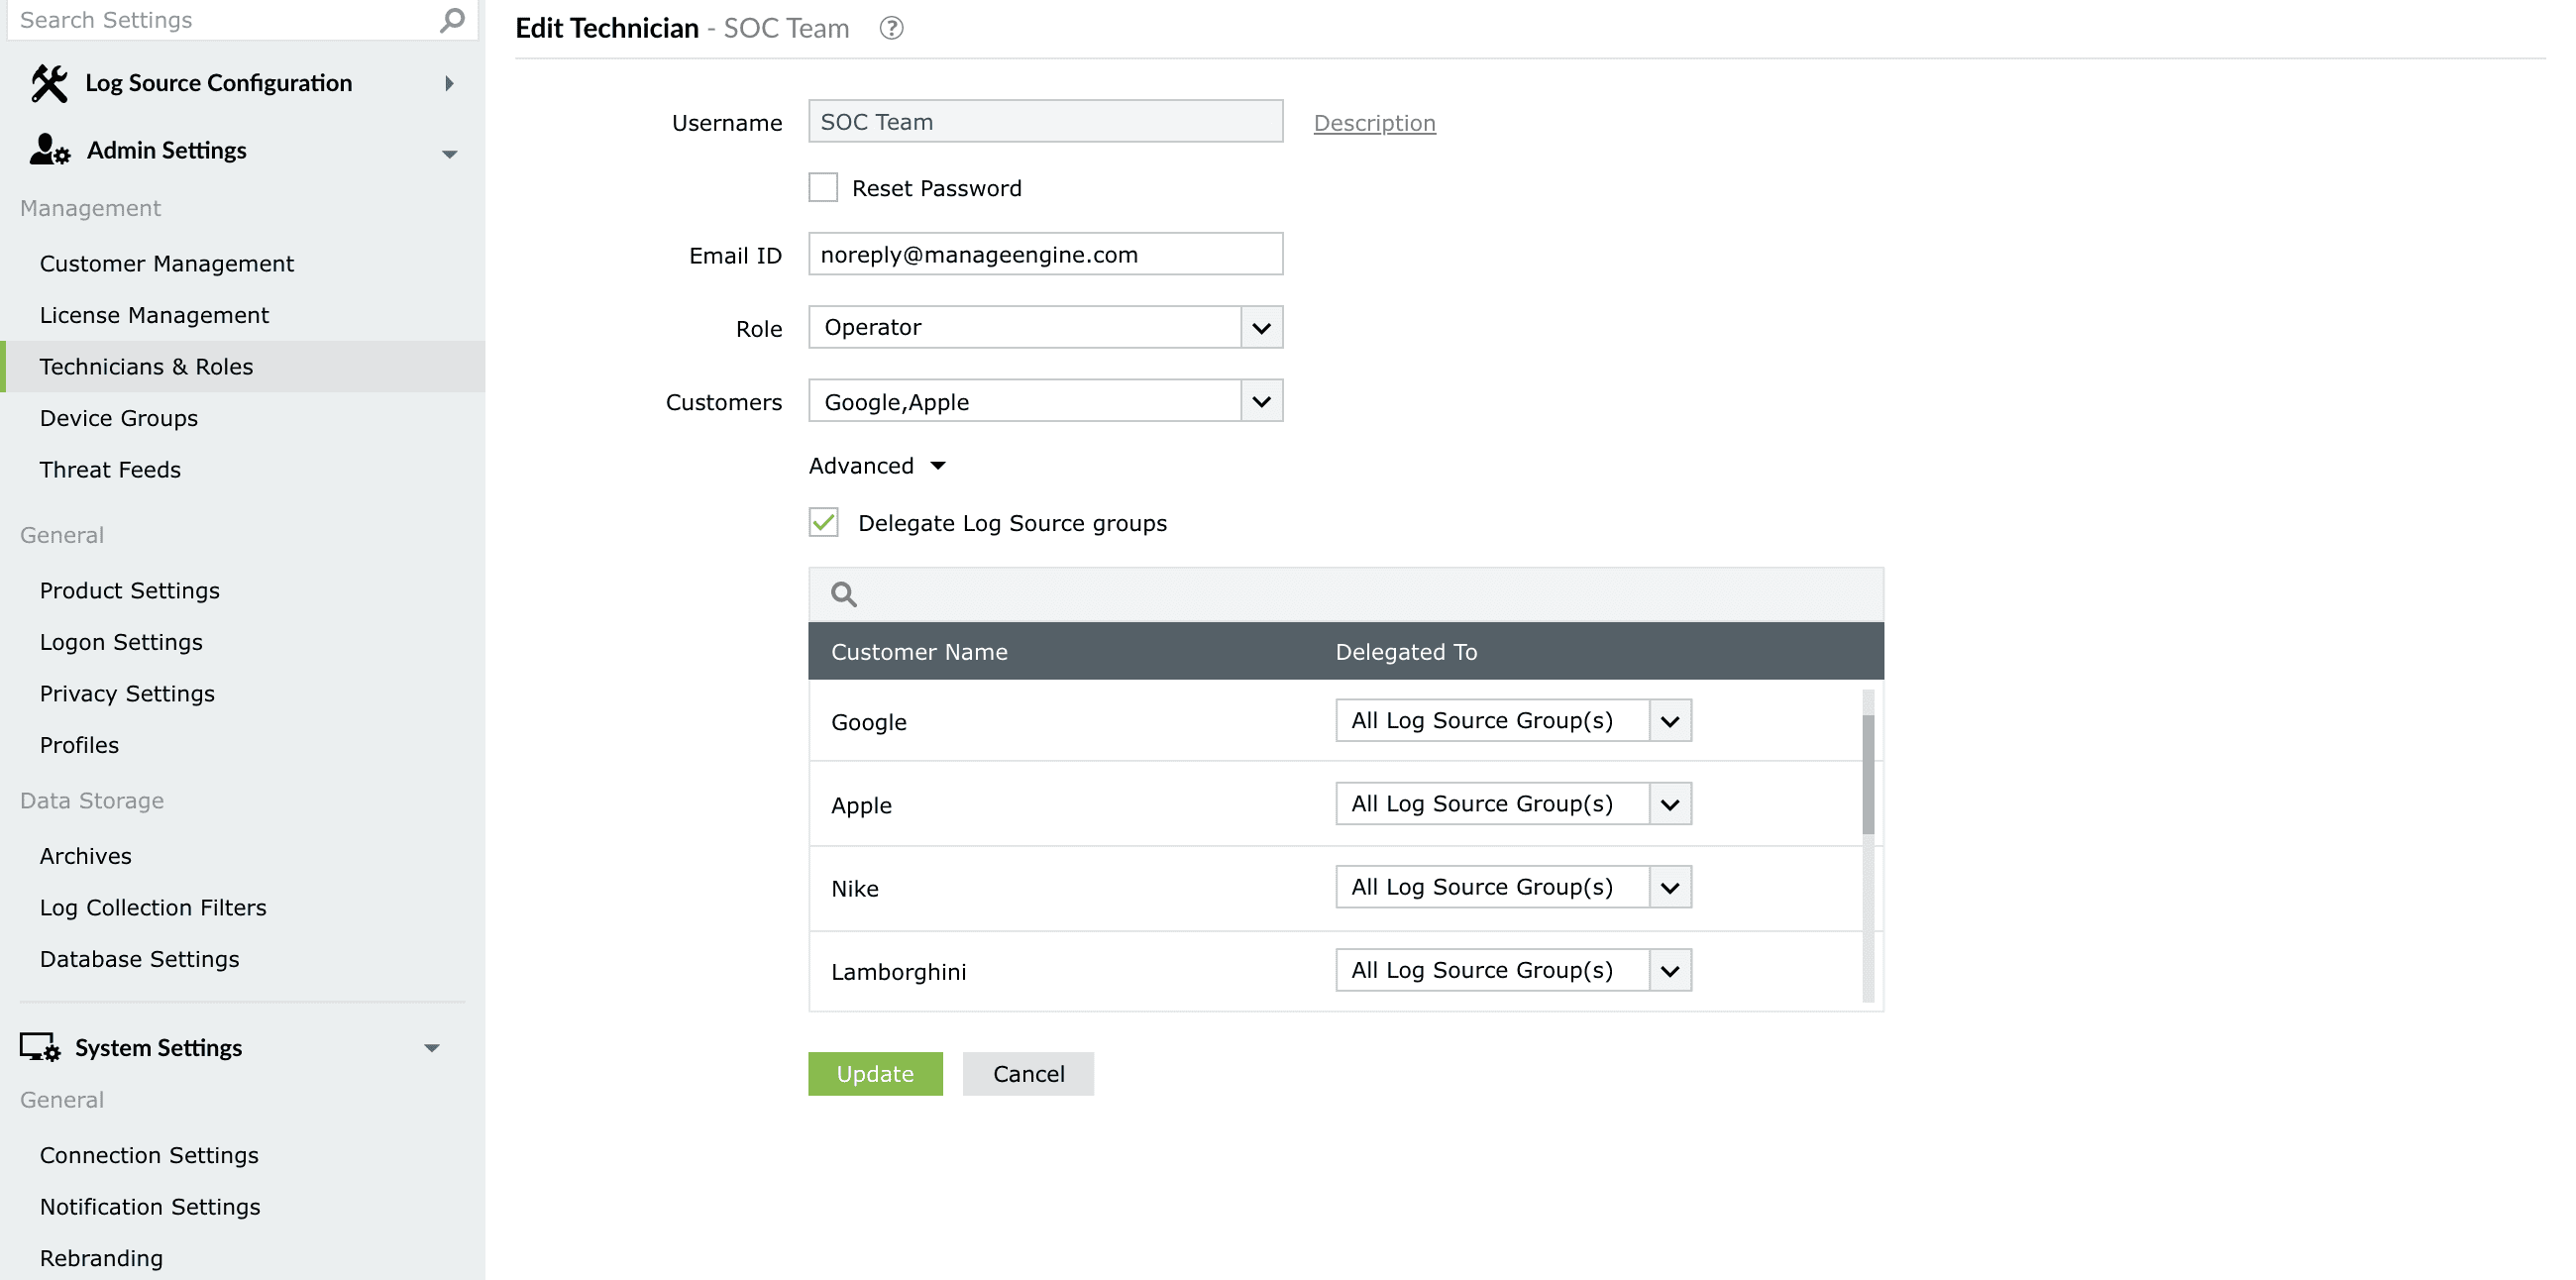Image resolution: width=2576 pixels, height=1280 pixels.
Task: Click the System Settings monitor icon
Action: (40, 1047)
